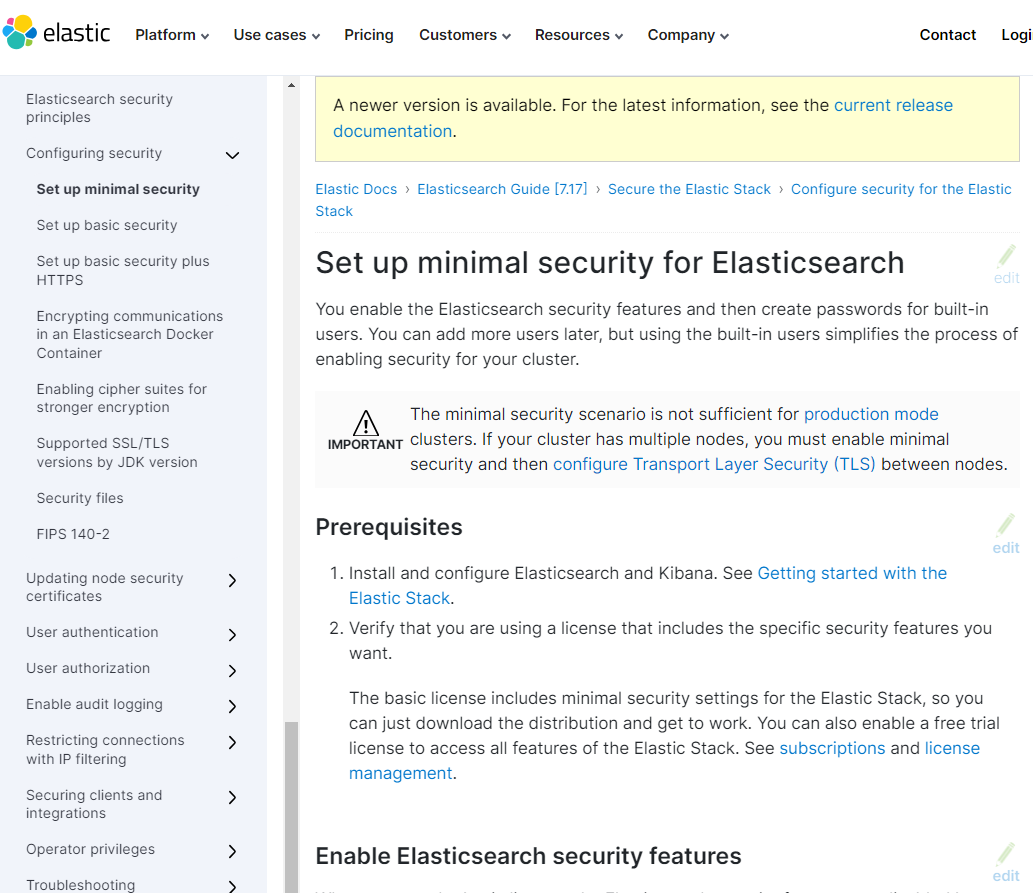Screen dimensions: 1033x893
Task: Open User authorization sidebar item
Action: pyautogui.click(x=88, y=668)
